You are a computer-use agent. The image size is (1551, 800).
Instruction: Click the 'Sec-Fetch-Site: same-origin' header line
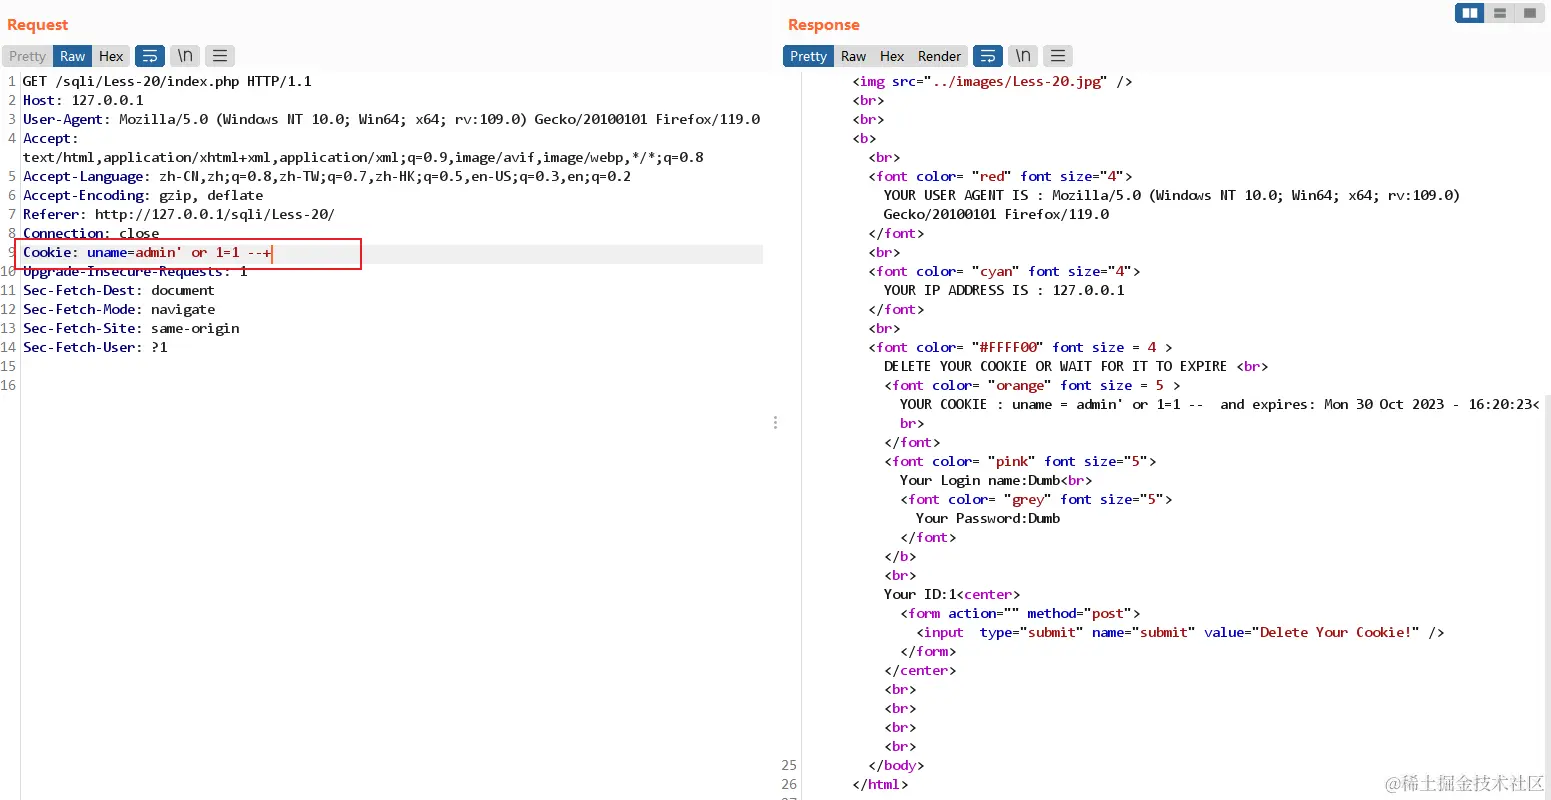131,328
